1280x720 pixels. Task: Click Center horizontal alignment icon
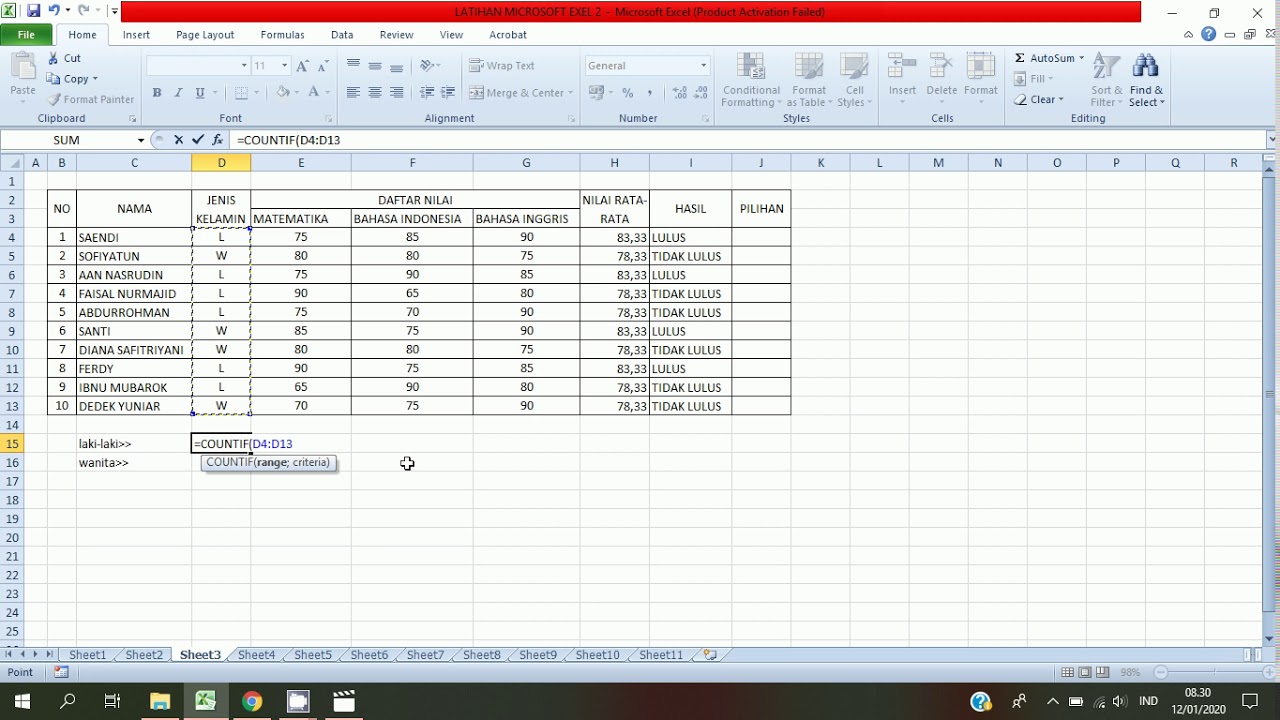(x=375, y=92)
